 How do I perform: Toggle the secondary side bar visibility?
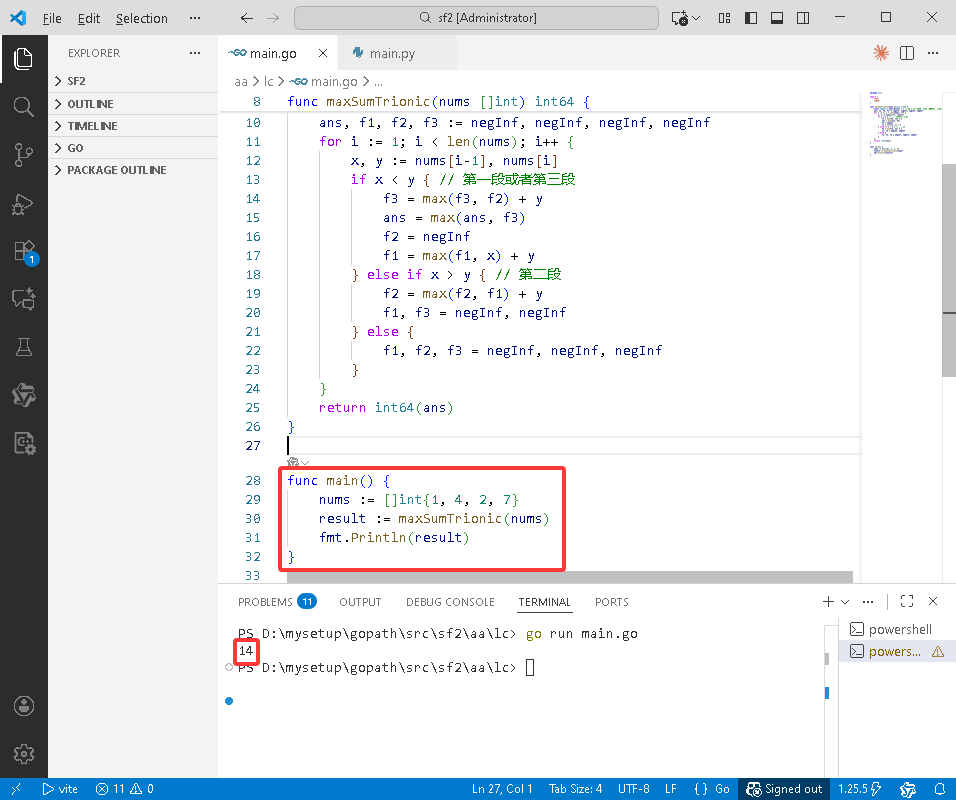803,18
